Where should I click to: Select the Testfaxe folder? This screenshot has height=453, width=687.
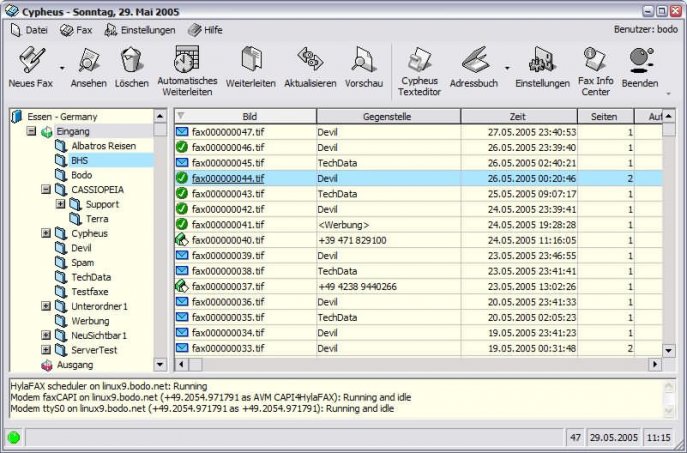pos(90,291)
